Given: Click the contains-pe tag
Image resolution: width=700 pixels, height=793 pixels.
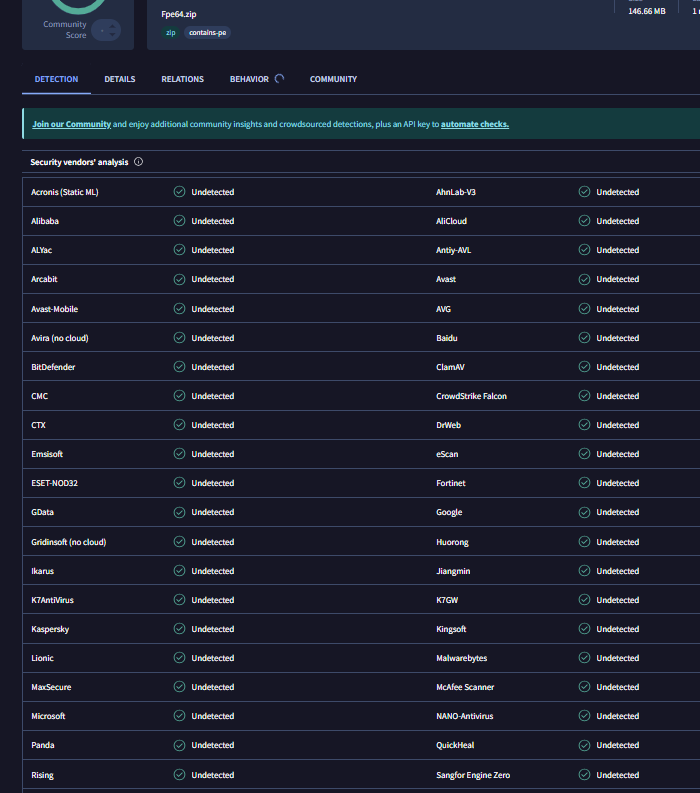Looking at the screenshot, I should point(207,33).
